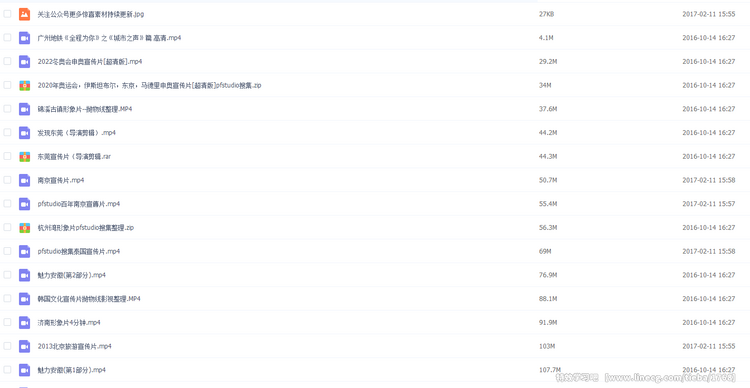Click date 2017-02-11 15:58 of 南京宣传片.mp4 row
The image size is (750, 388).
pos(708,180)
